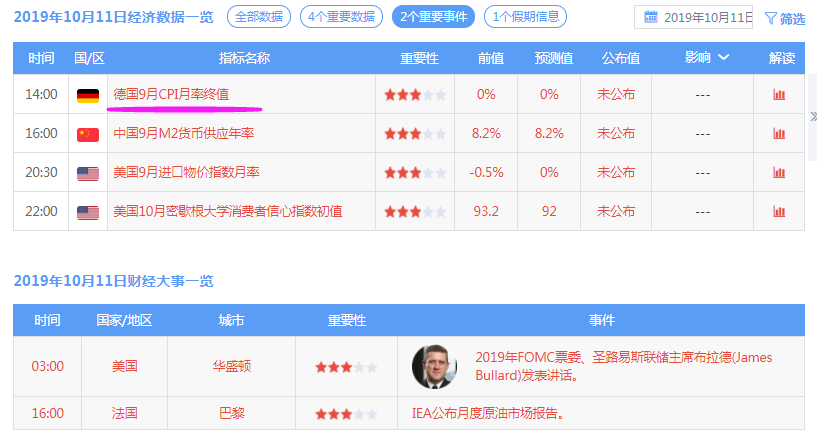Click the 重要性 header in data table

point(419,58)
